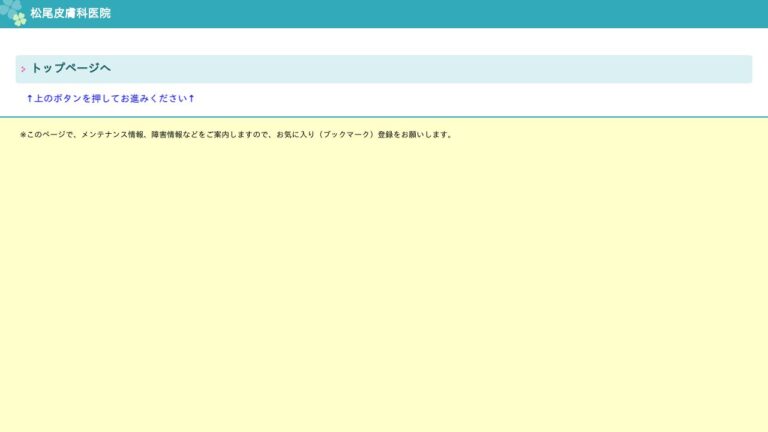
Task: Click the left up-arrow before 上のボタン
Action: tap(30, 98)
